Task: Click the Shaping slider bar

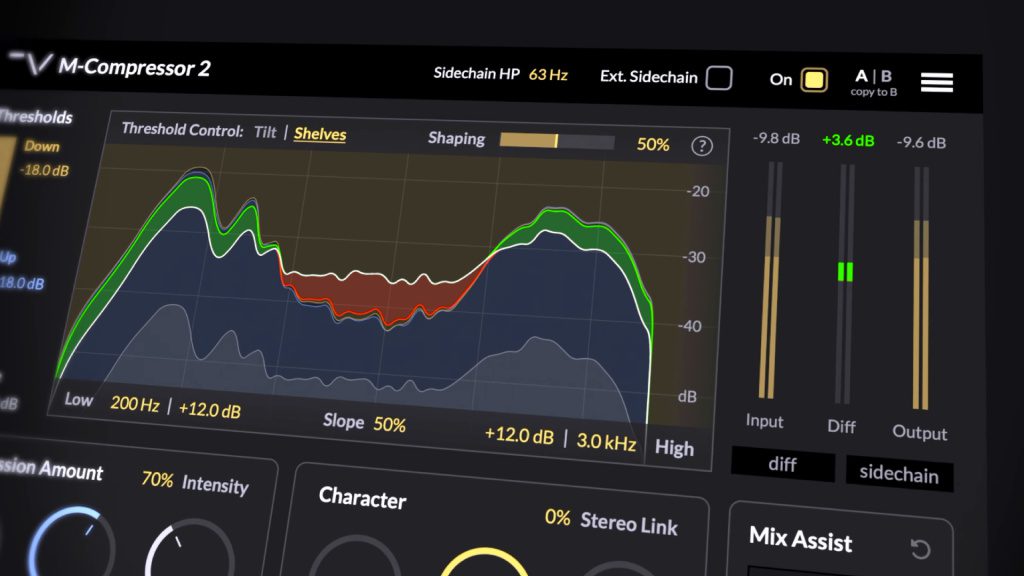Action: click(x=557, y=141)
